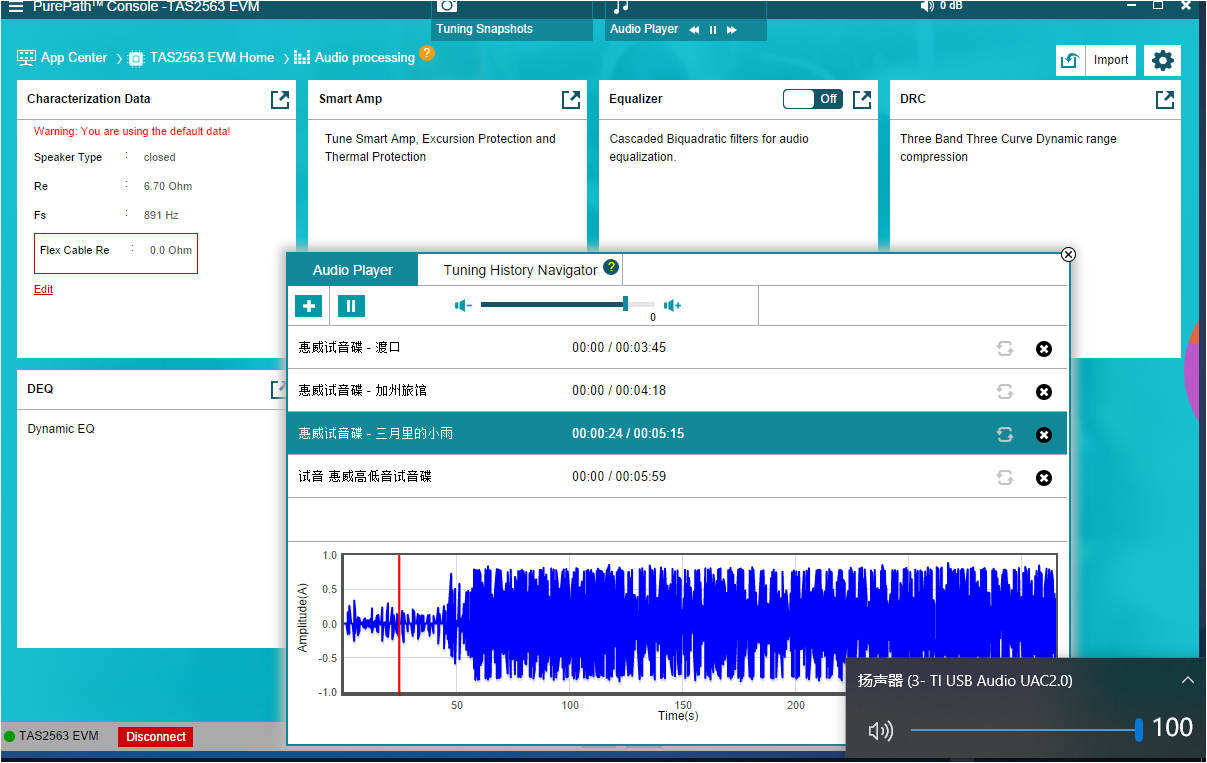Switch to the Audio Player tab
Viewport: 1207px width, 763px height.
click(352, 270)
